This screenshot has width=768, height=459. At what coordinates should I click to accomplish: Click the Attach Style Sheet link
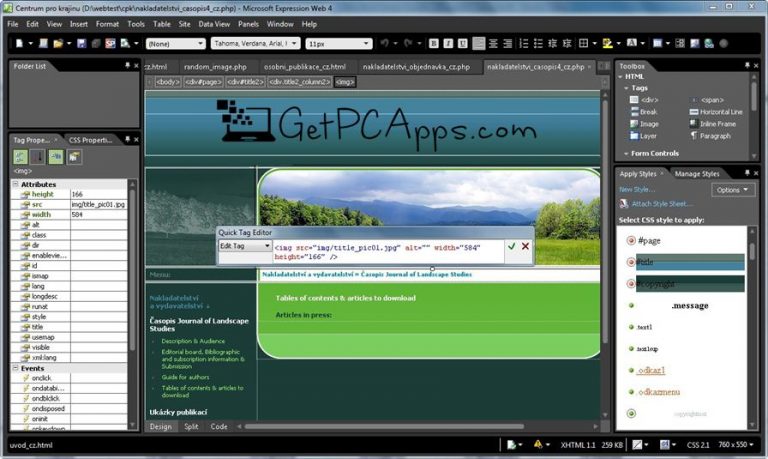(662, 204)
